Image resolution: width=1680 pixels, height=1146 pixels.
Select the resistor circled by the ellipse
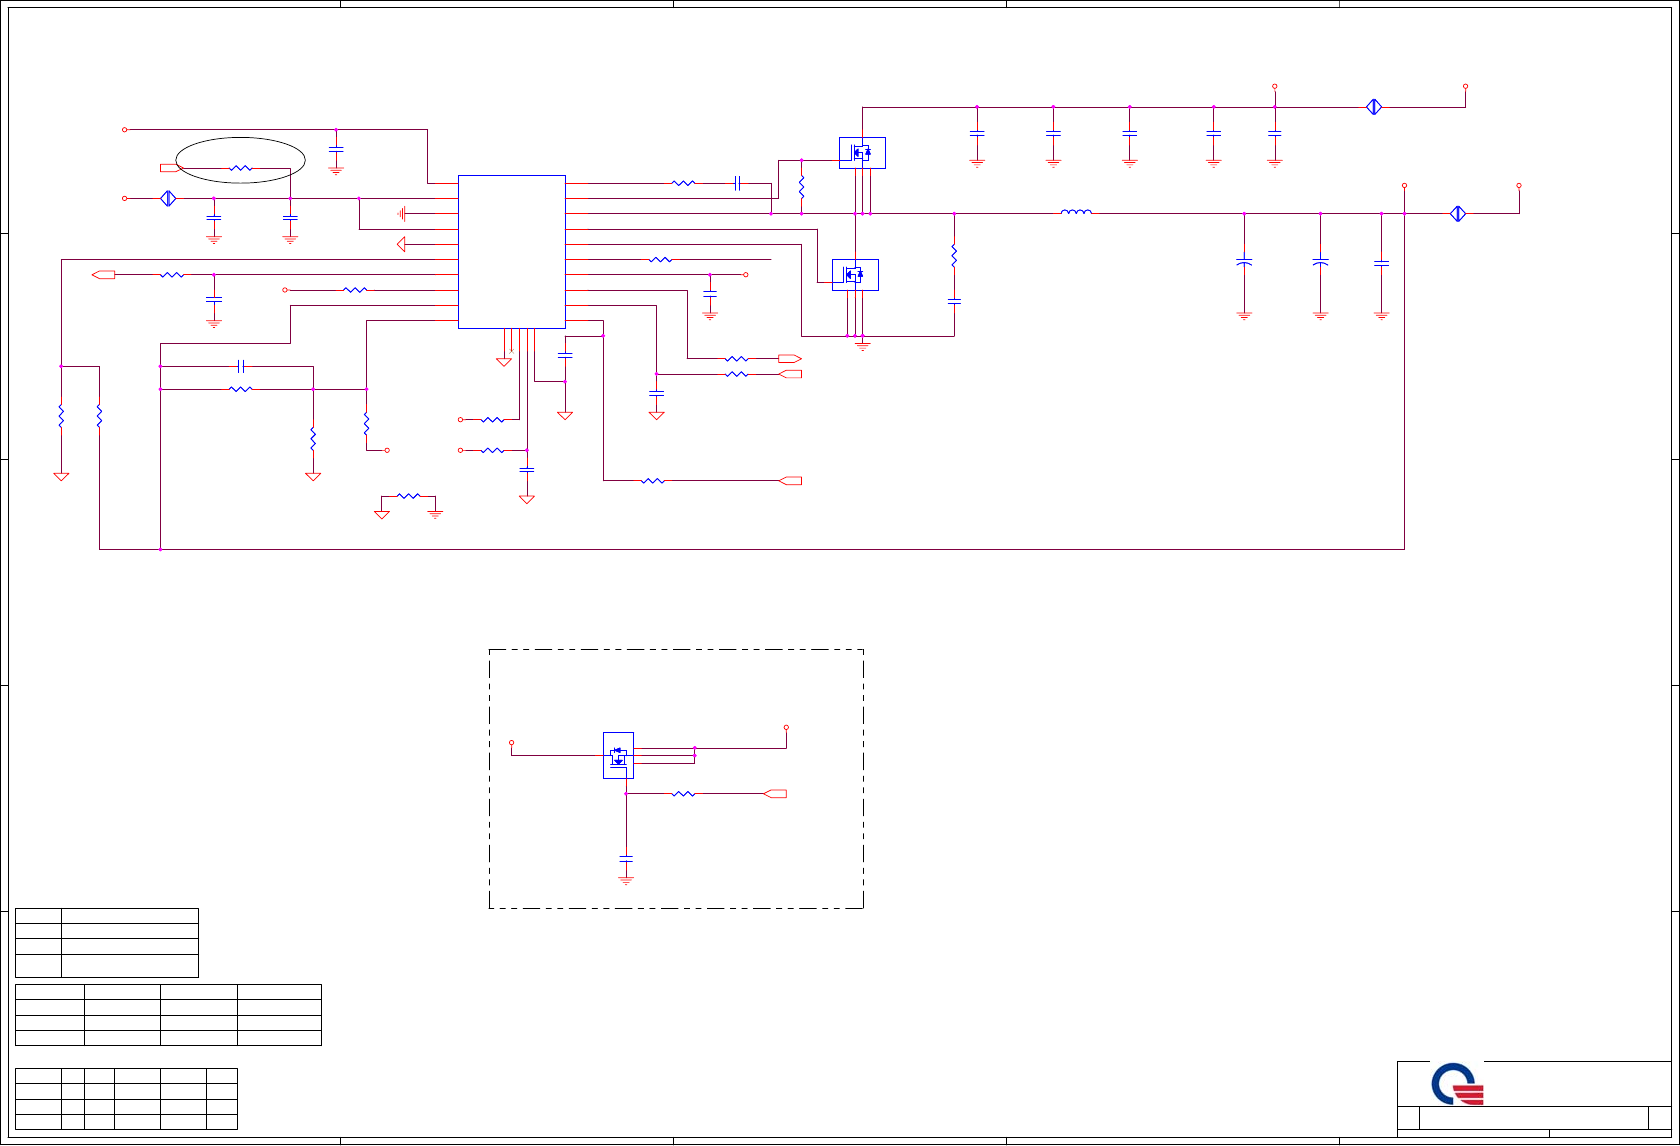coord(241,168)
